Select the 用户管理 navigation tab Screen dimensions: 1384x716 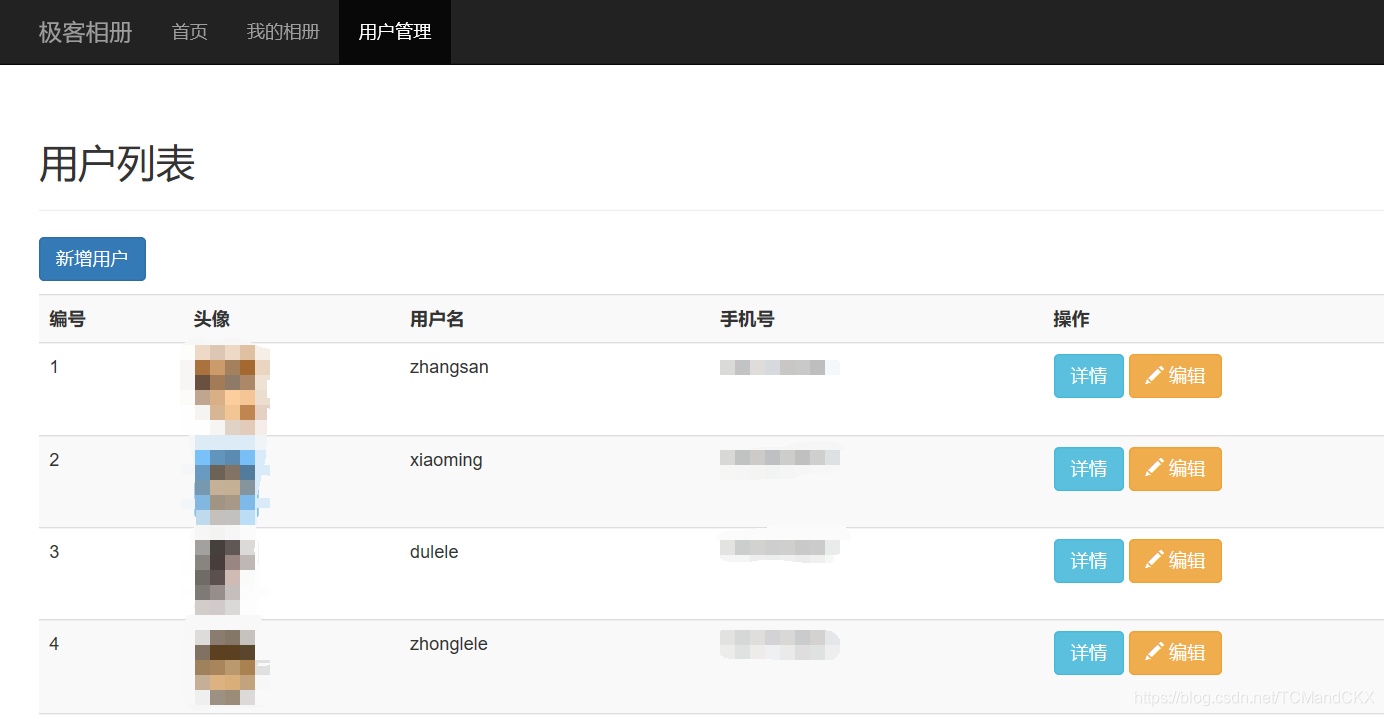(395, 32)
